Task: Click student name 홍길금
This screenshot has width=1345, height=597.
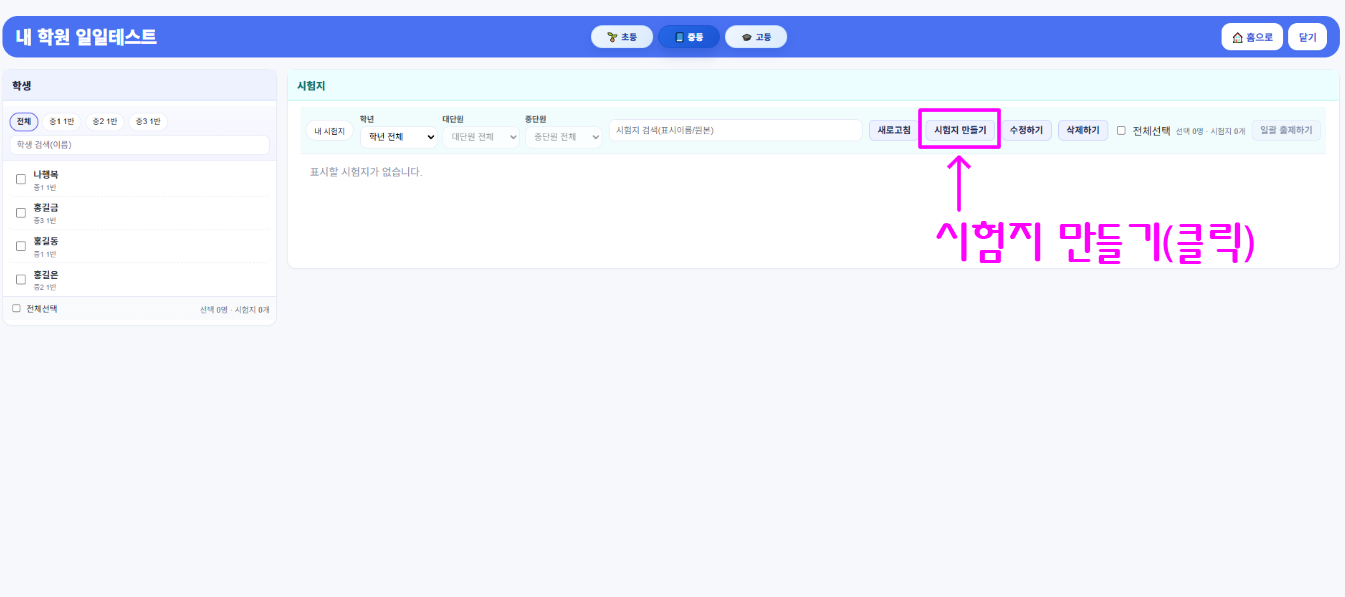Action: 46,208
